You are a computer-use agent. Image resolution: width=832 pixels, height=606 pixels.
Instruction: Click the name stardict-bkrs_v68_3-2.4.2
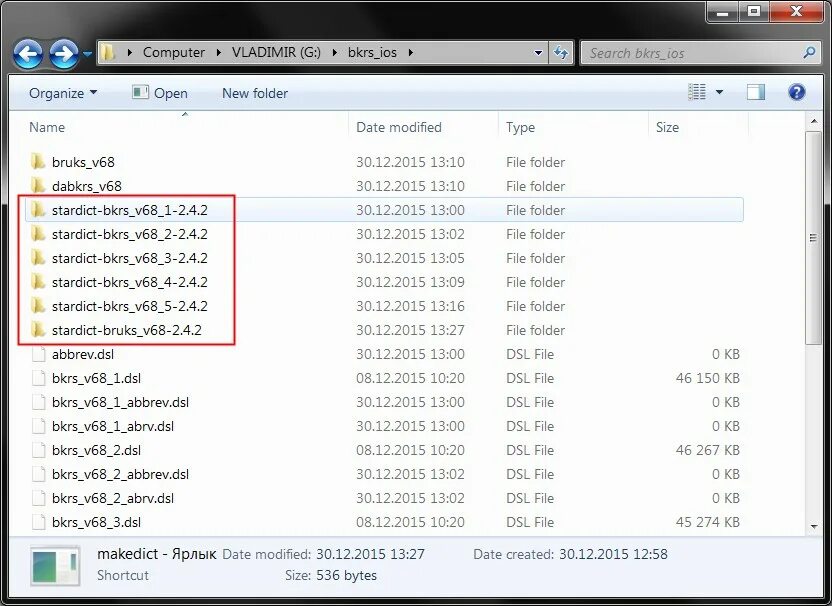tap(129, 258)
